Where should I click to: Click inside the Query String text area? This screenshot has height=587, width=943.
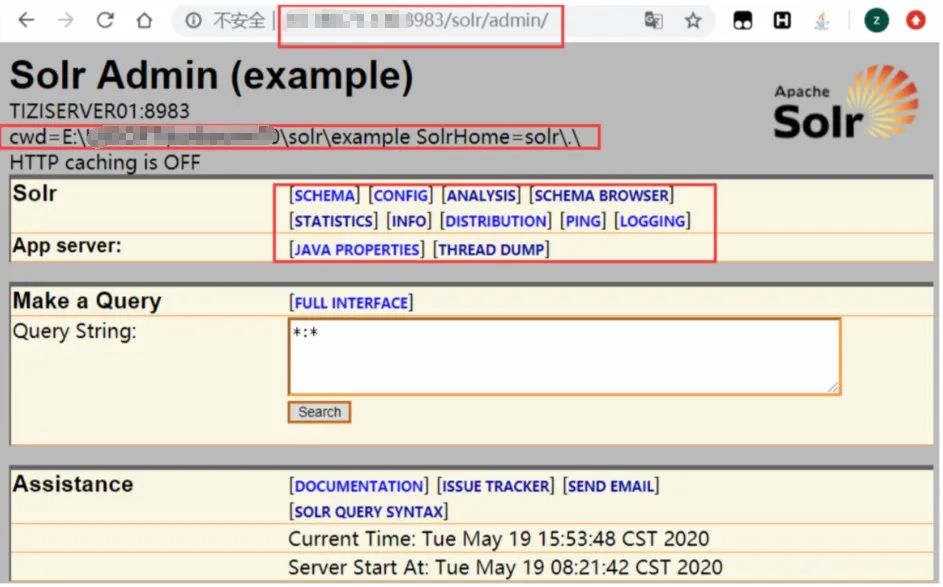click(x=564, y=357)
